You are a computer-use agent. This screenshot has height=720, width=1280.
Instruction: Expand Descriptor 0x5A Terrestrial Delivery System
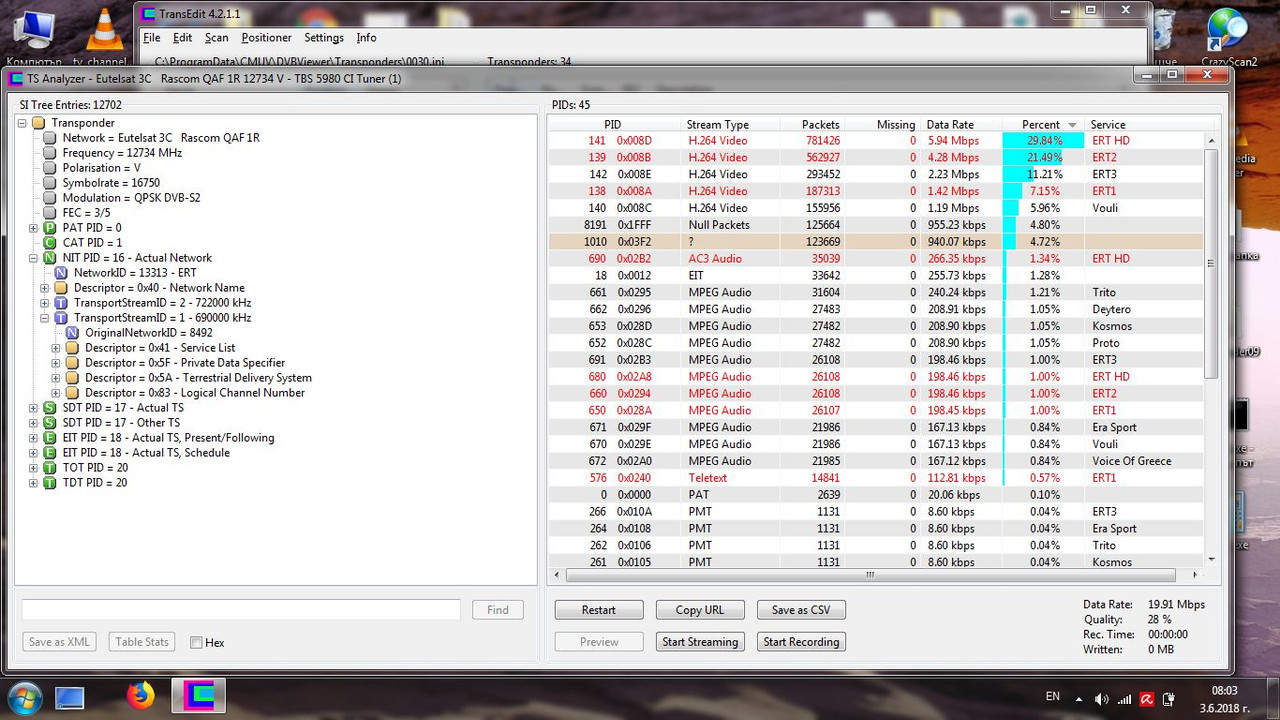pyautogui.click(x=56, y=378)
